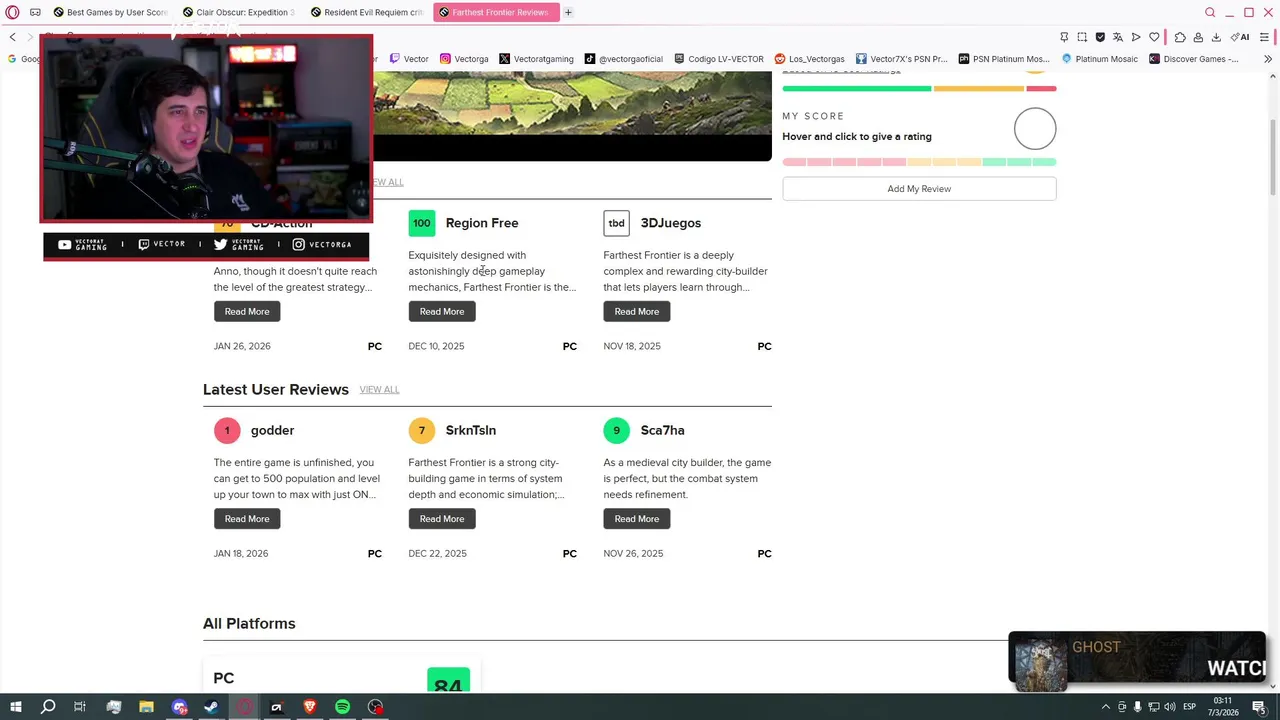The height and width of the screenshot is (720, 1280).
Task: Open the send/flow arrow icon
Action: pyautogui.click(x=1136, y=37)
